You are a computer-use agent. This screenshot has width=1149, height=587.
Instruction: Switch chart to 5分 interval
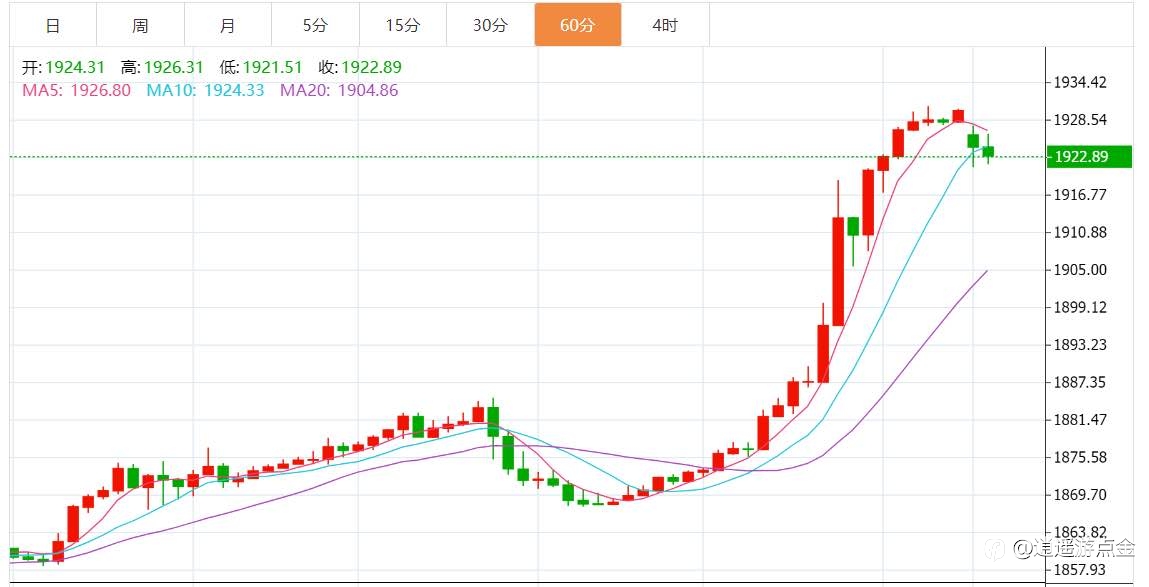315,25
